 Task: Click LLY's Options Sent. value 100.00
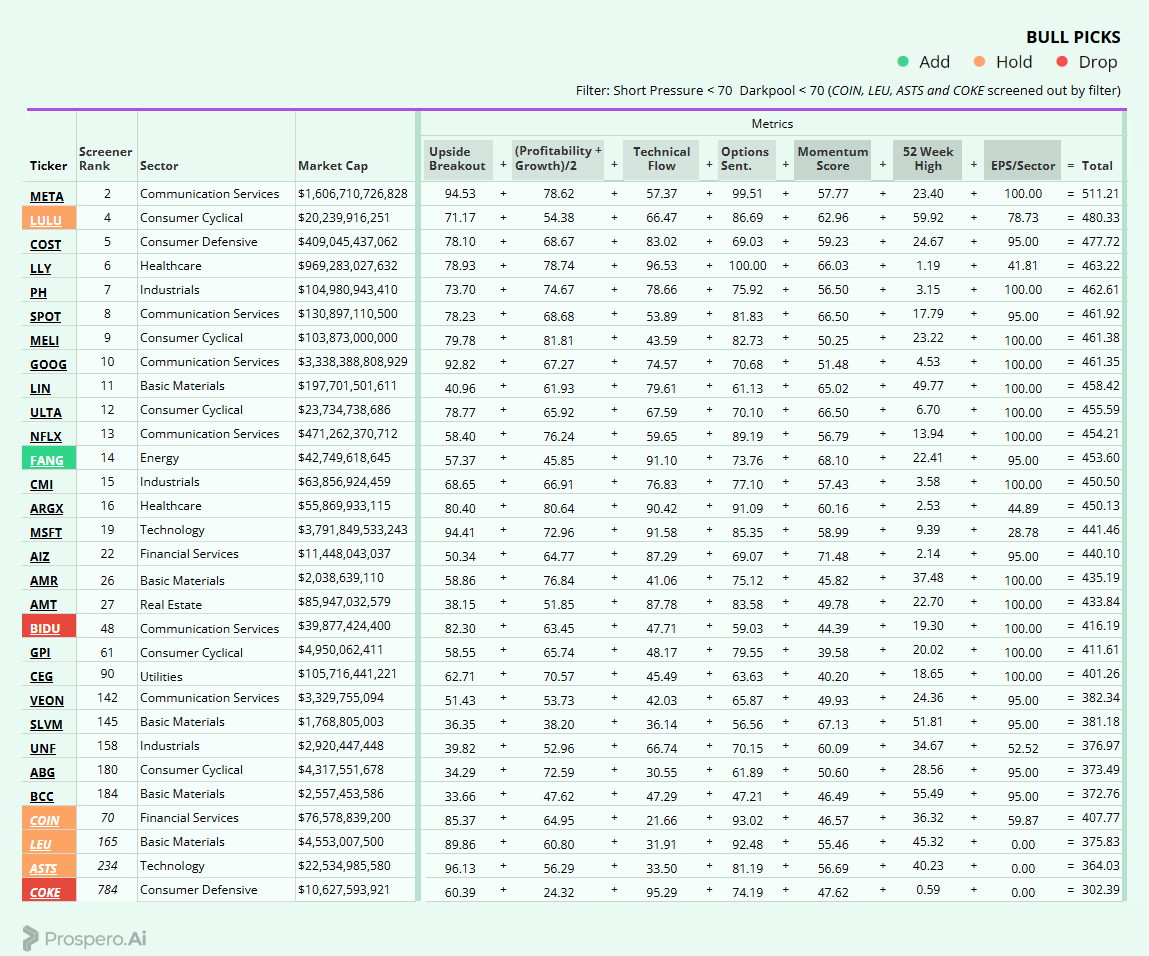coord(747,266)
